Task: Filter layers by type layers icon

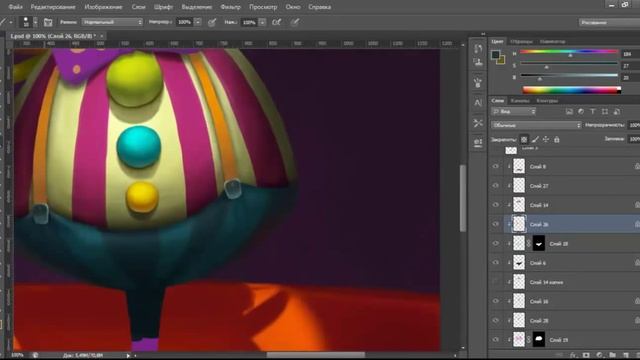Action: point(593,111)
